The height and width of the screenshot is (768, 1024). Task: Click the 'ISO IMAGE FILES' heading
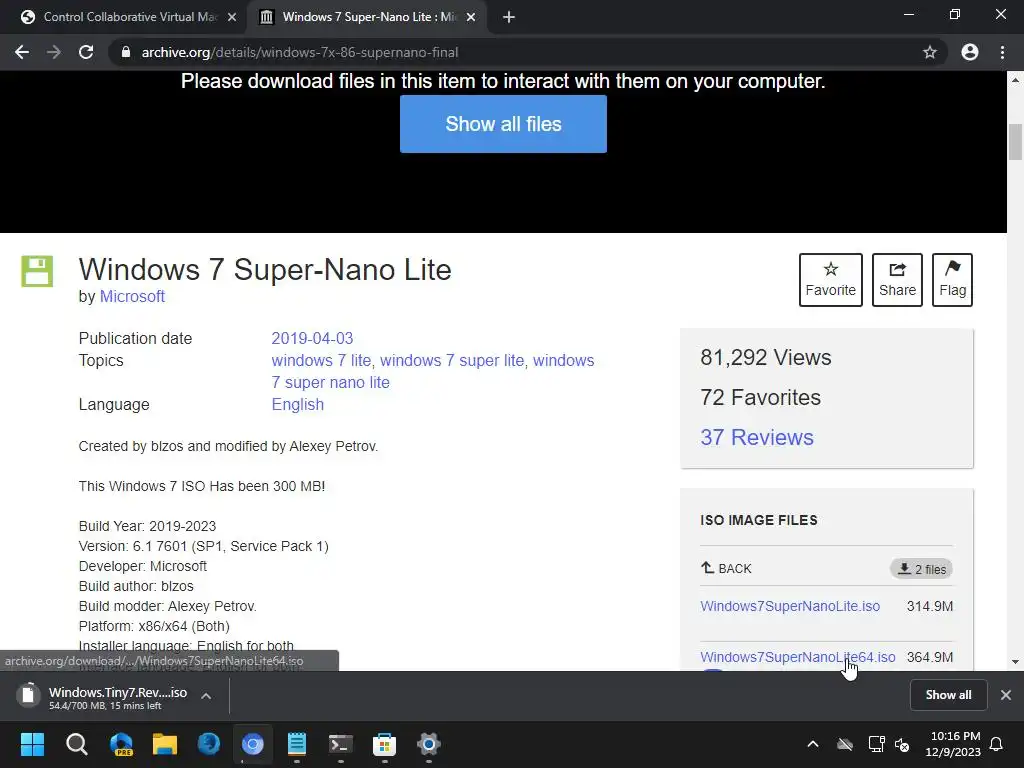pos(759,520)
